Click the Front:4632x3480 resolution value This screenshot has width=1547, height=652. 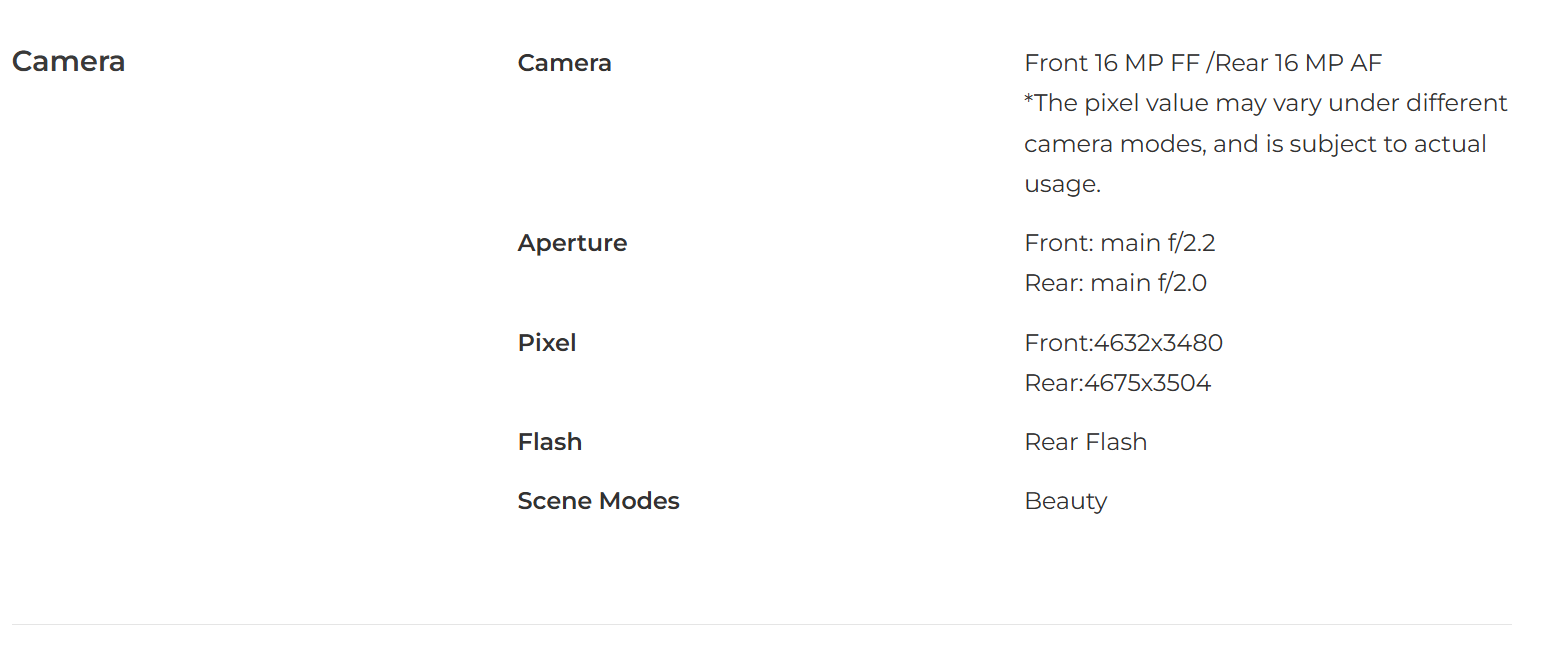pos(1124,343)
